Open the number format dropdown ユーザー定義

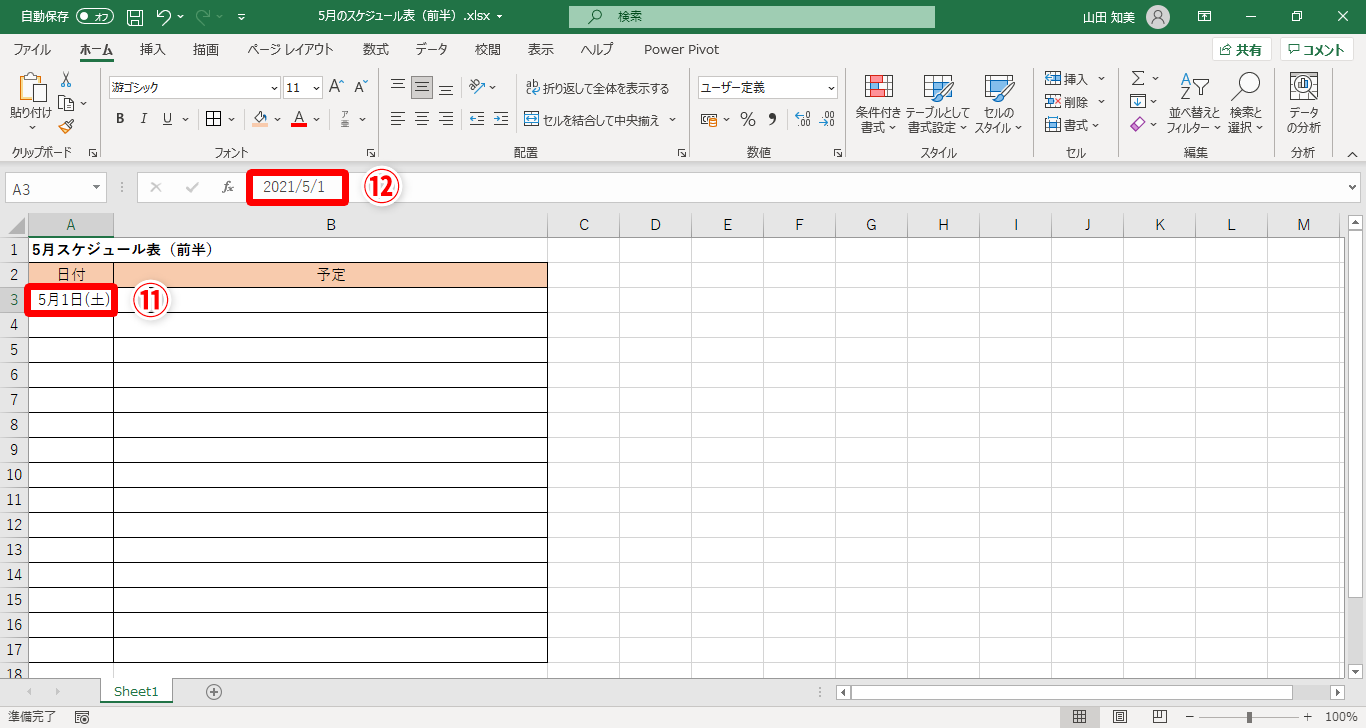(831, 88)
